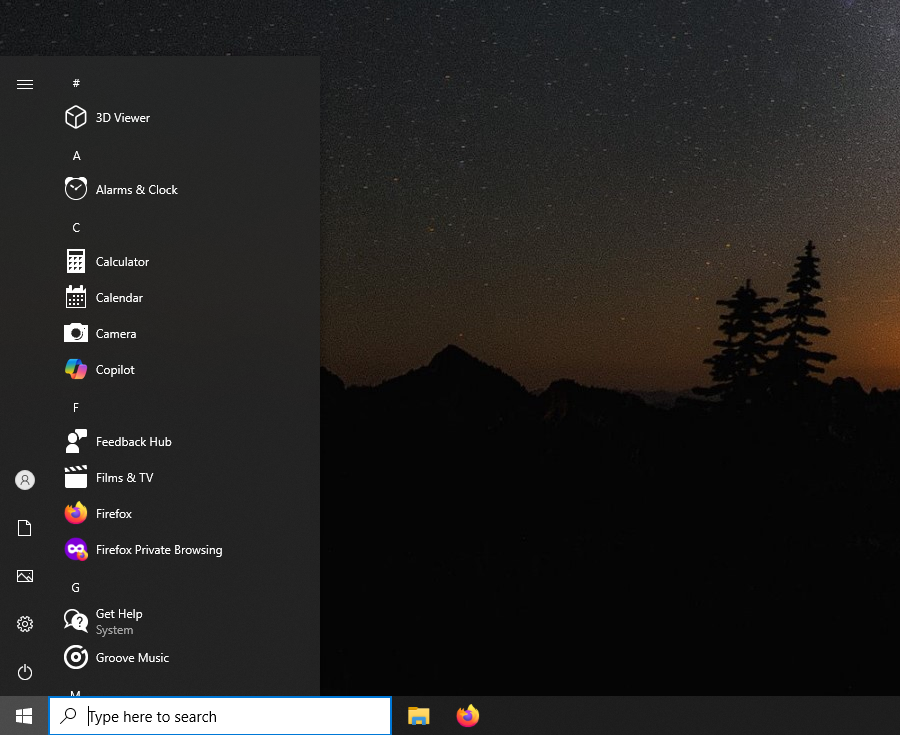This screenshot has width=900, height=735.
Task: Open account options with the user icon
Action: tap(25, 480)
